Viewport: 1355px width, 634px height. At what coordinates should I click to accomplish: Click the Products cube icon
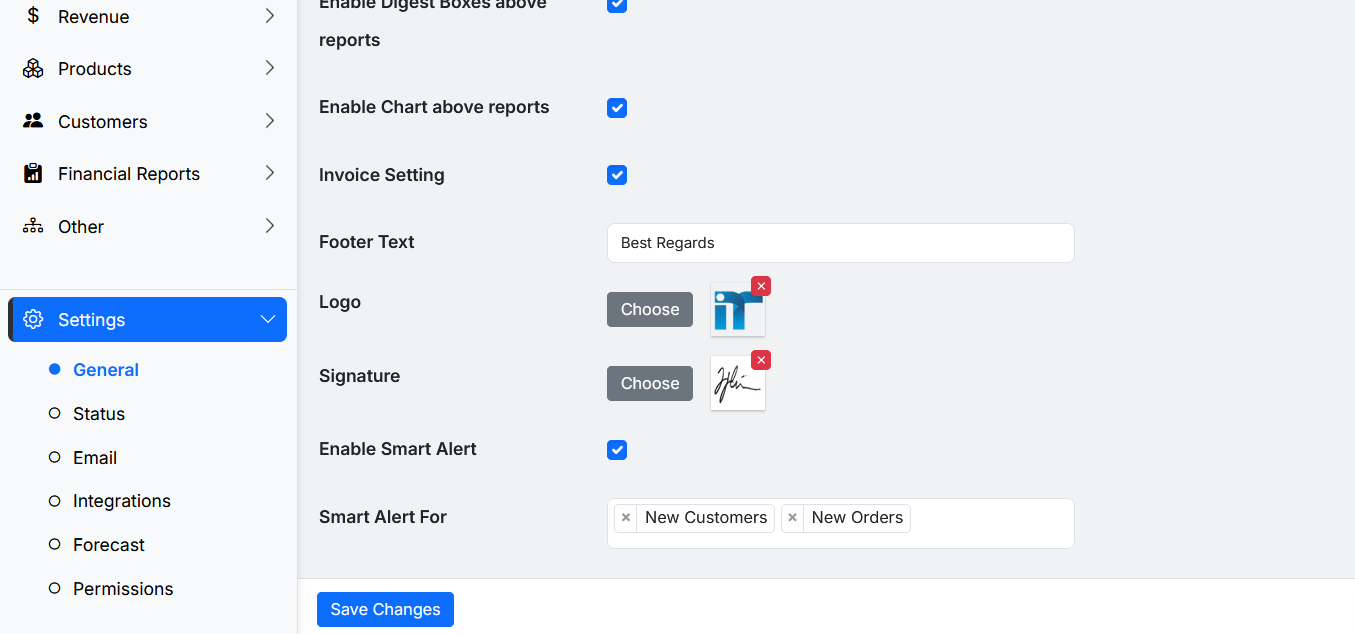point(31,68)
